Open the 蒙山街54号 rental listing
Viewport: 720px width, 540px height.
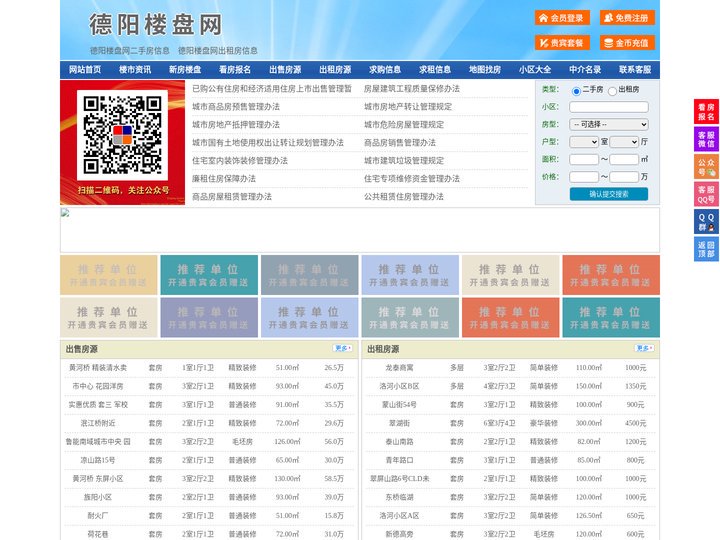tap(399, 405)
